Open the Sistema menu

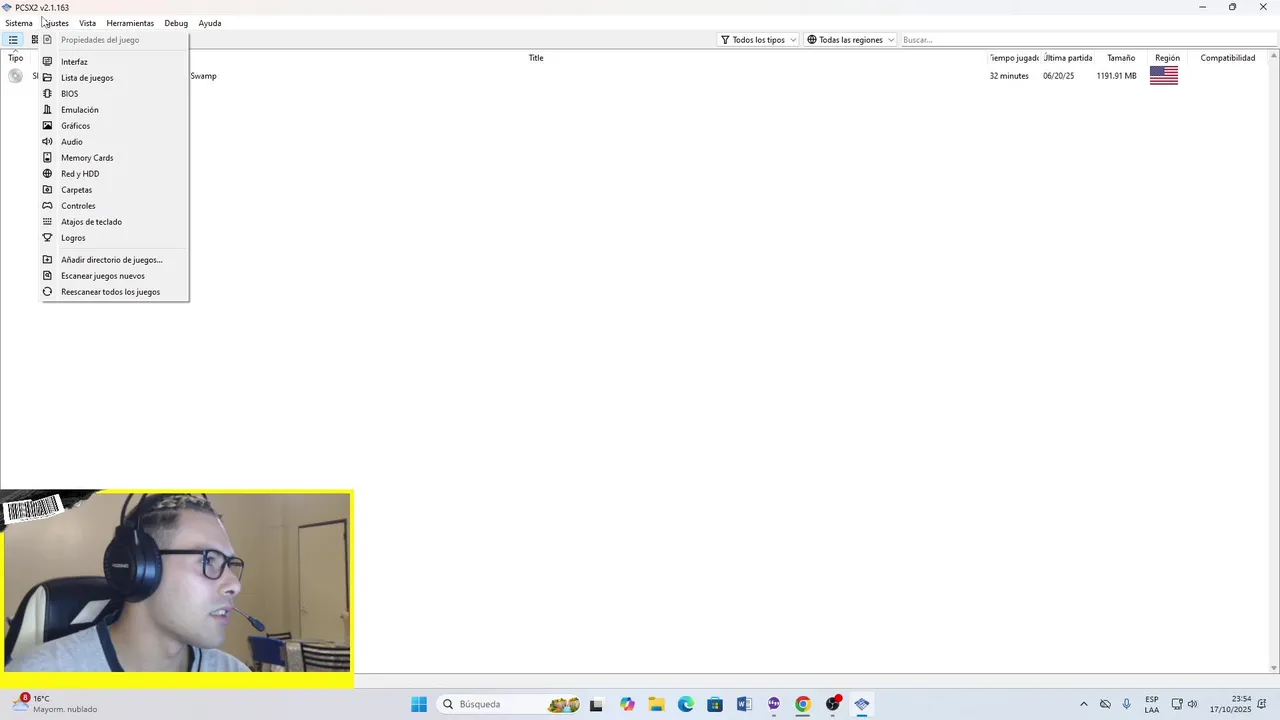[x=19, y=23]
